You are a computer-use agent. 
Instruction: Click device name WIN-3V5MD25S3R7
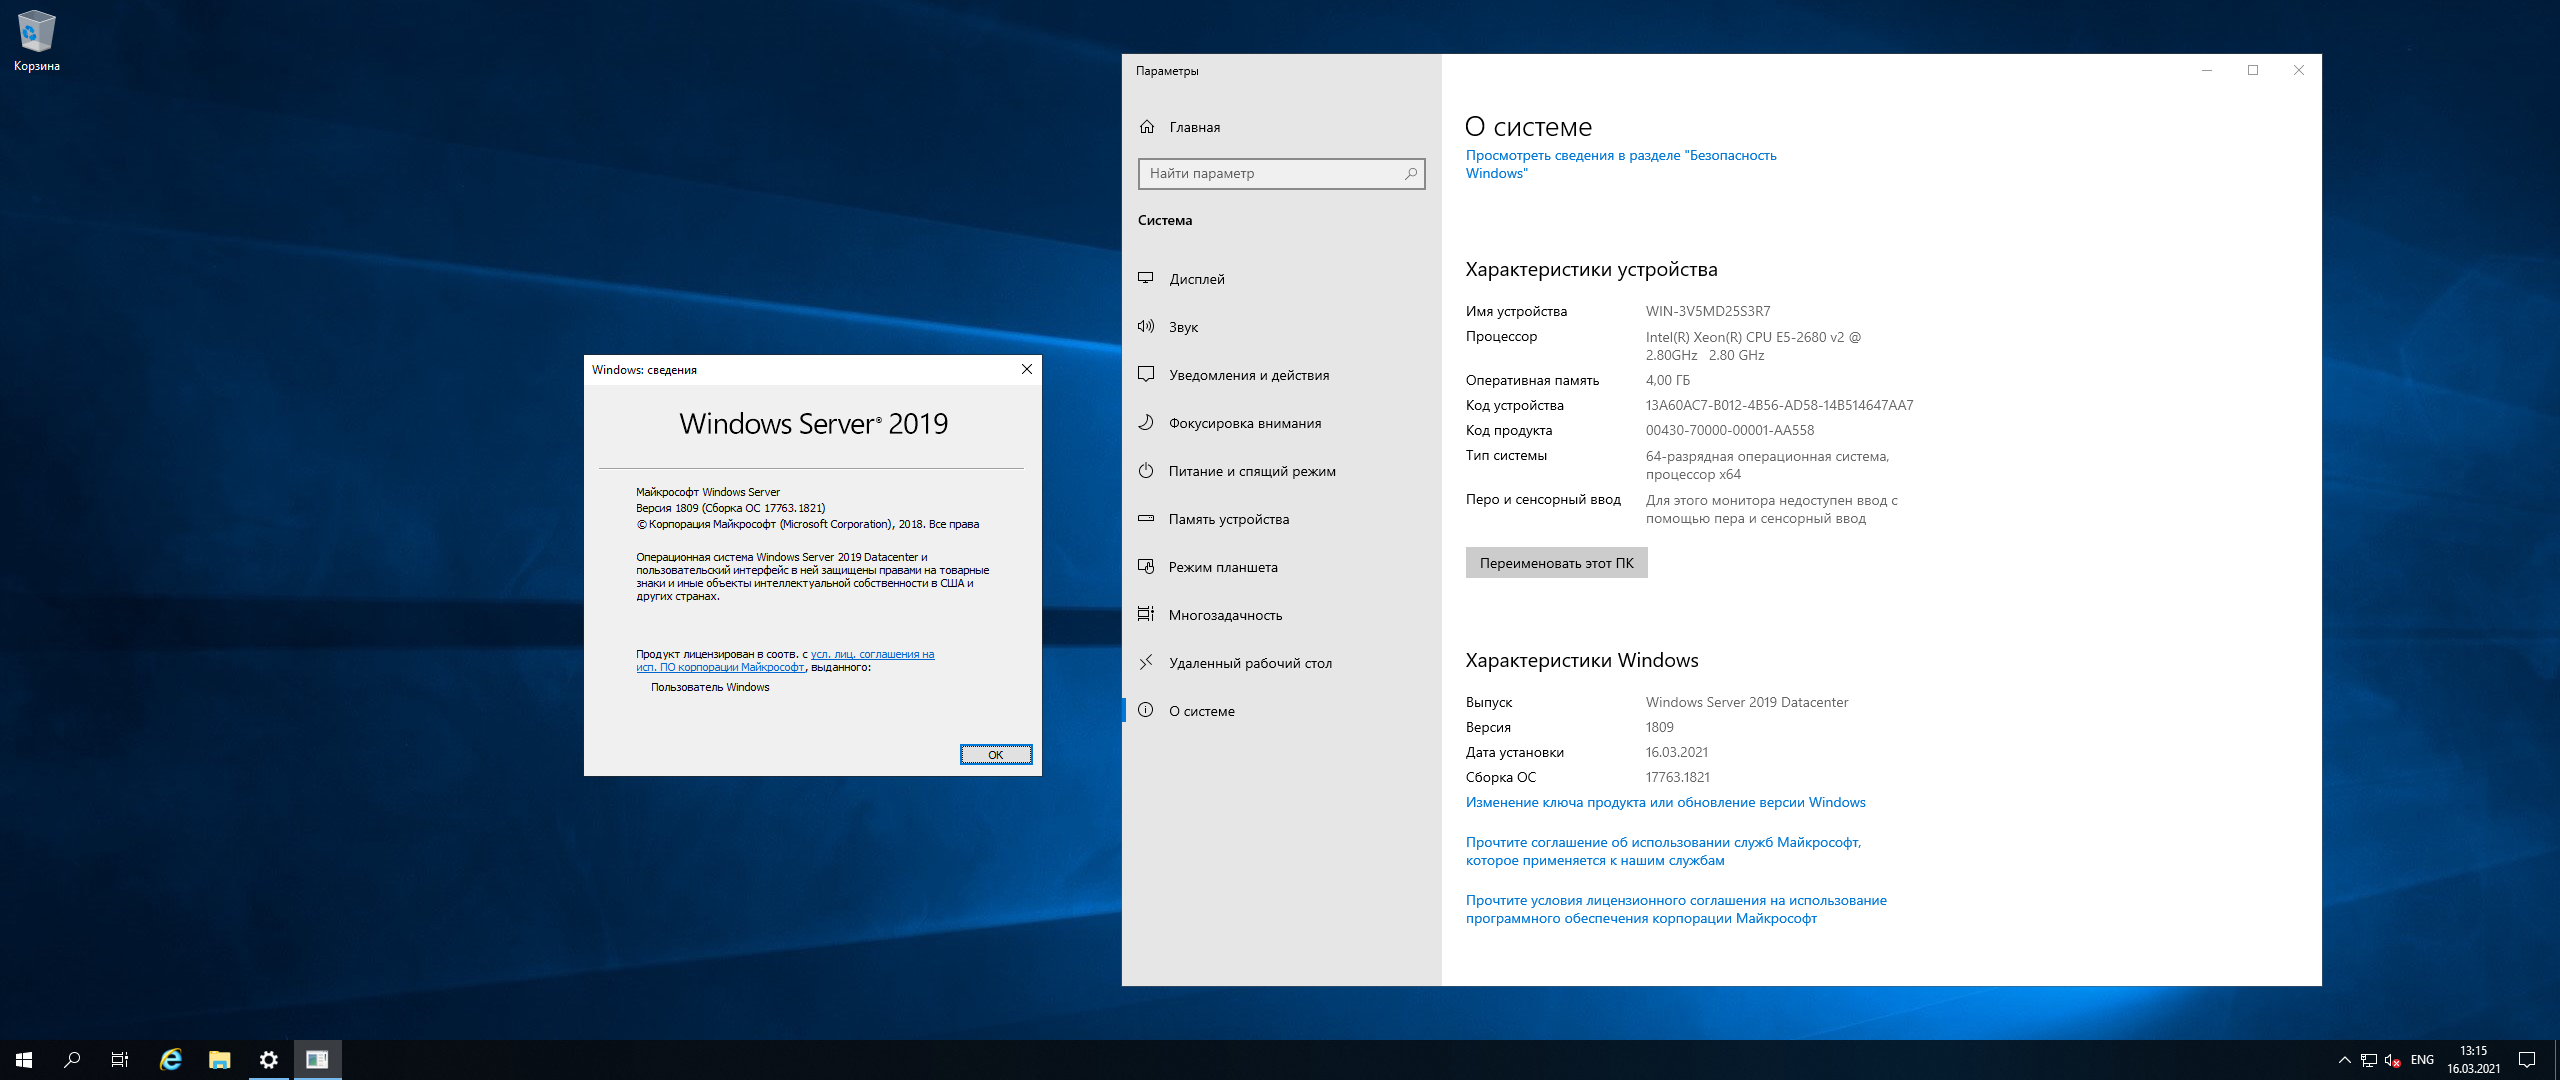[x=1708, y=312]
